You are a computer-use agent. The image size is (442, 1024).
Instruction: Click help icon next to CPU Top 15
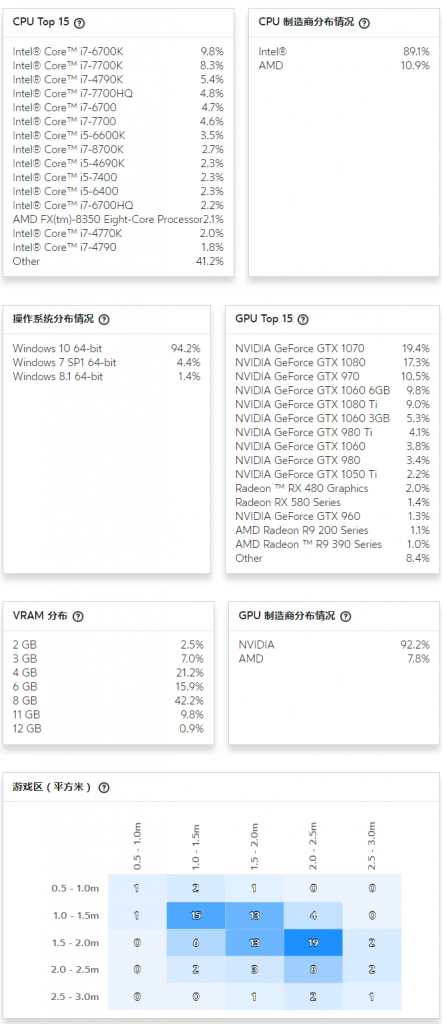(x=80, y=23)
